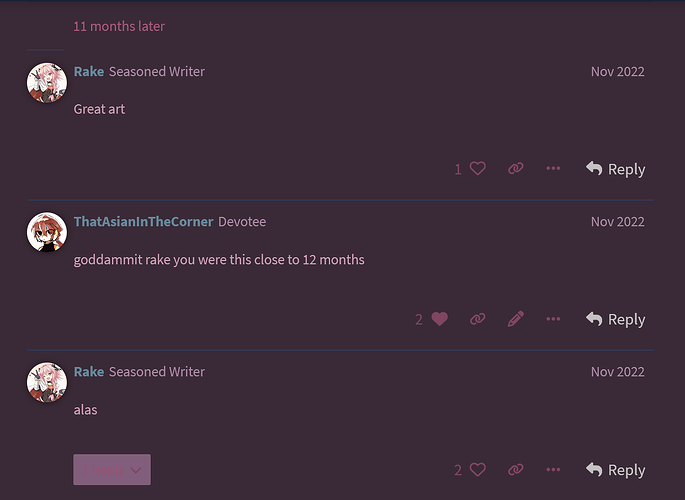Copy link to ThatAsianInTheCorner's post
This screenshot has width=685, height=500.
pos(477,319)
